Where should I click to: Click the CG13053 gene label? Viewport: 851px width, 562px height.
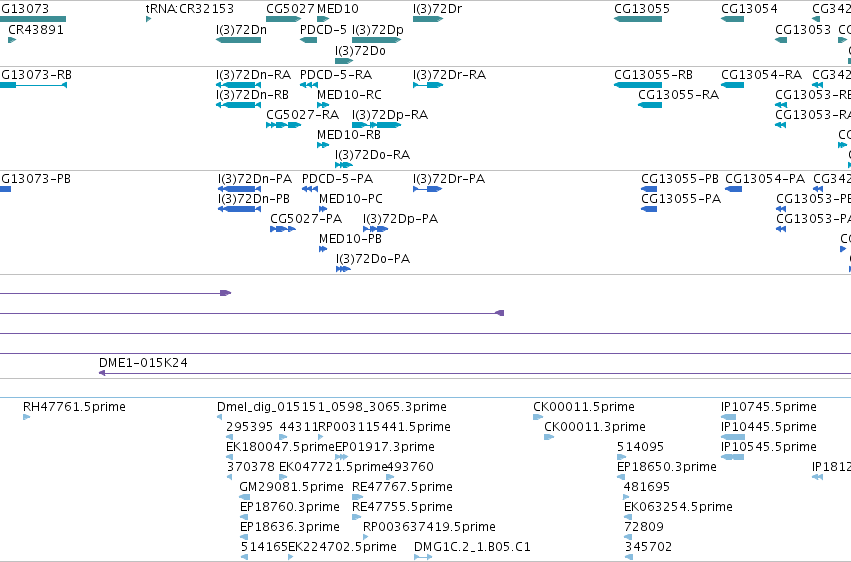[803, 30]
